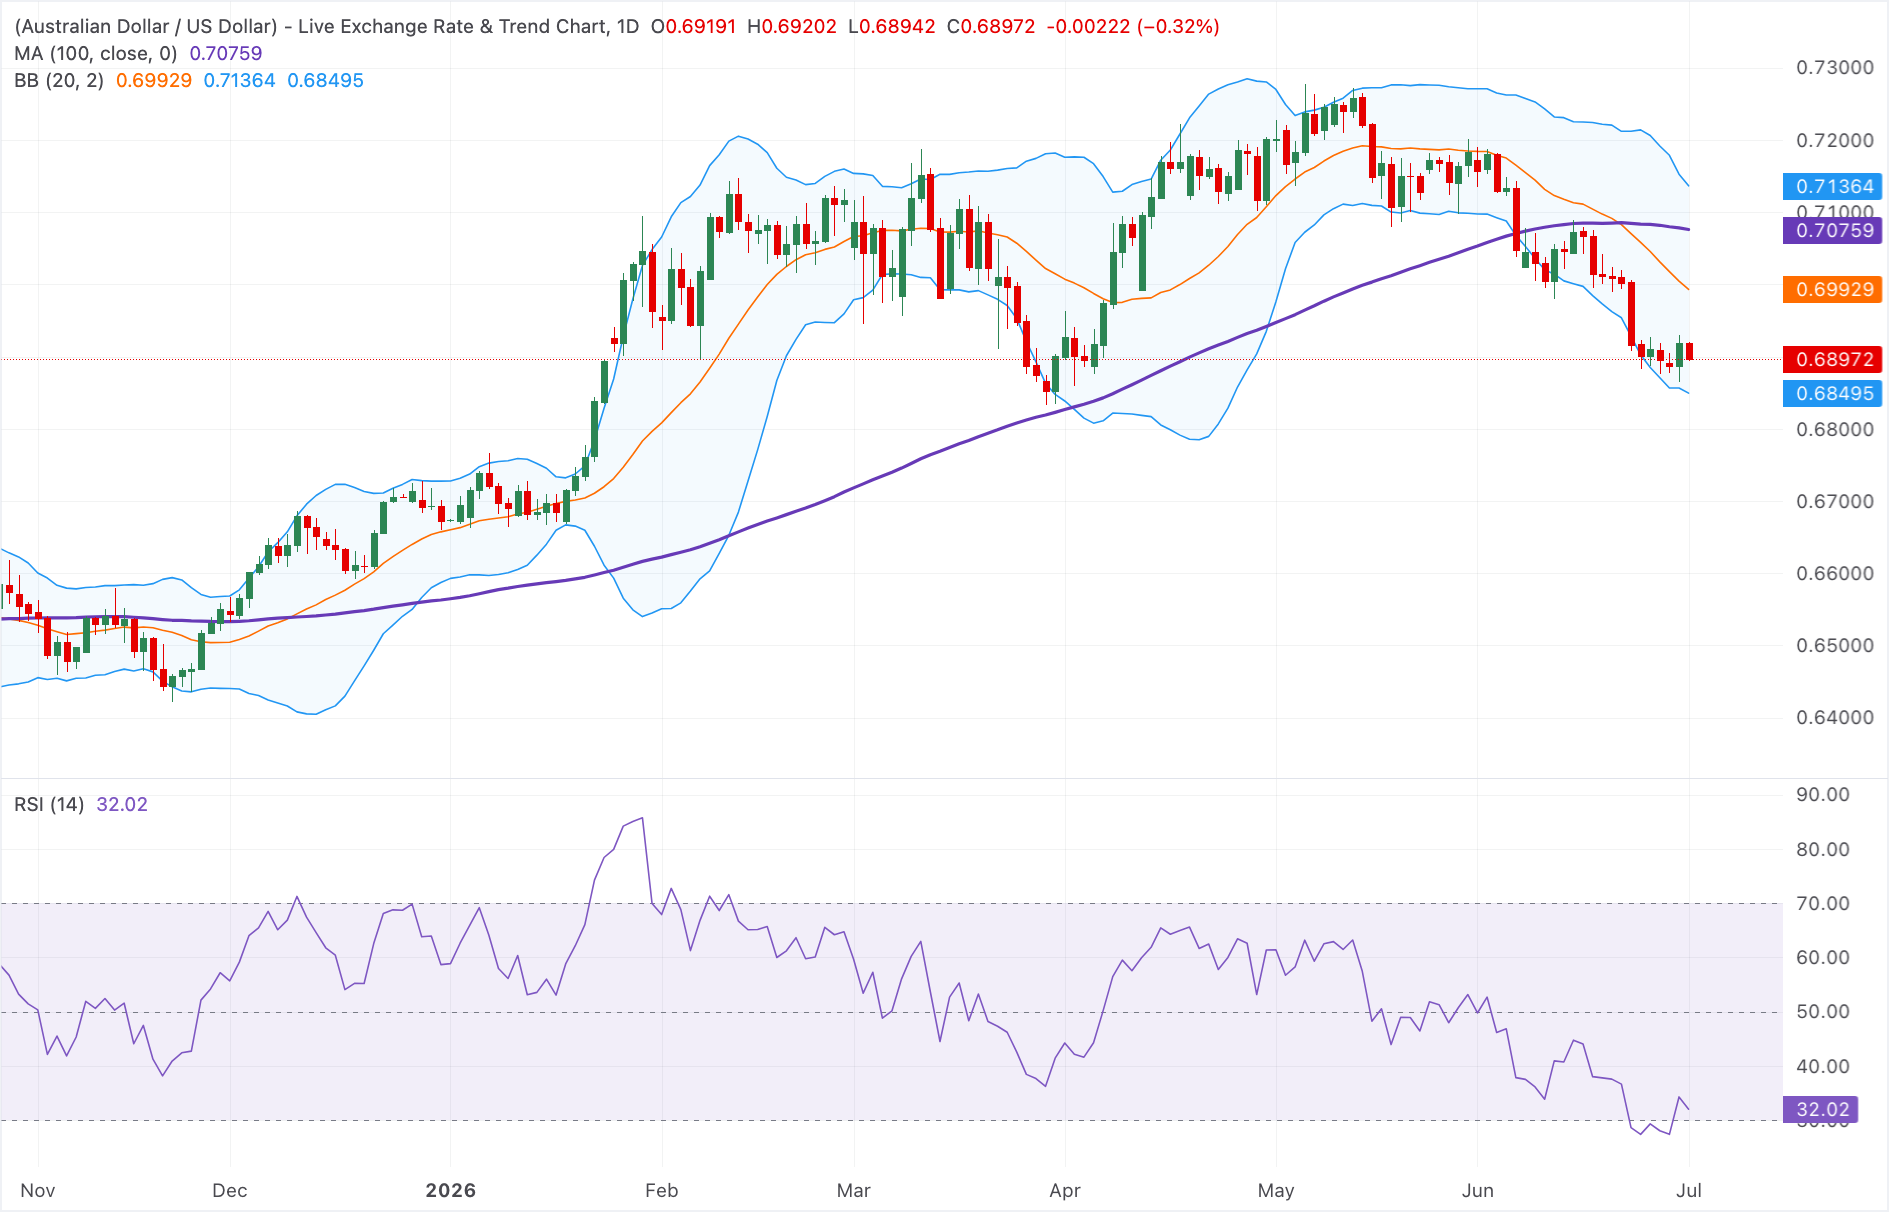1889x1223 pixels.
Task: Click the BB upper value 0.71364 in legend
Action: click(x=239, y=81)
